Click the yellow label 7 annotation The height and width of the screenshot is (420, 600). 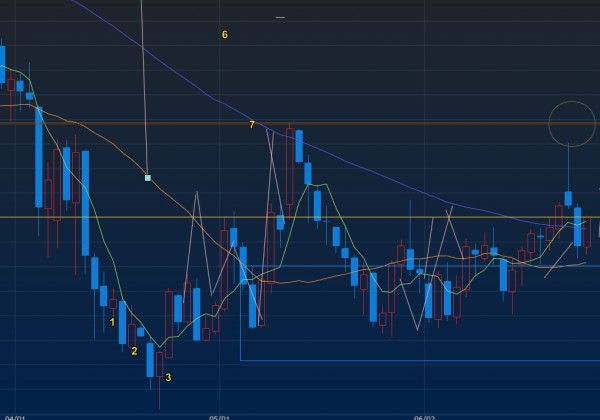pyautogui.click(x=252, y=124)
